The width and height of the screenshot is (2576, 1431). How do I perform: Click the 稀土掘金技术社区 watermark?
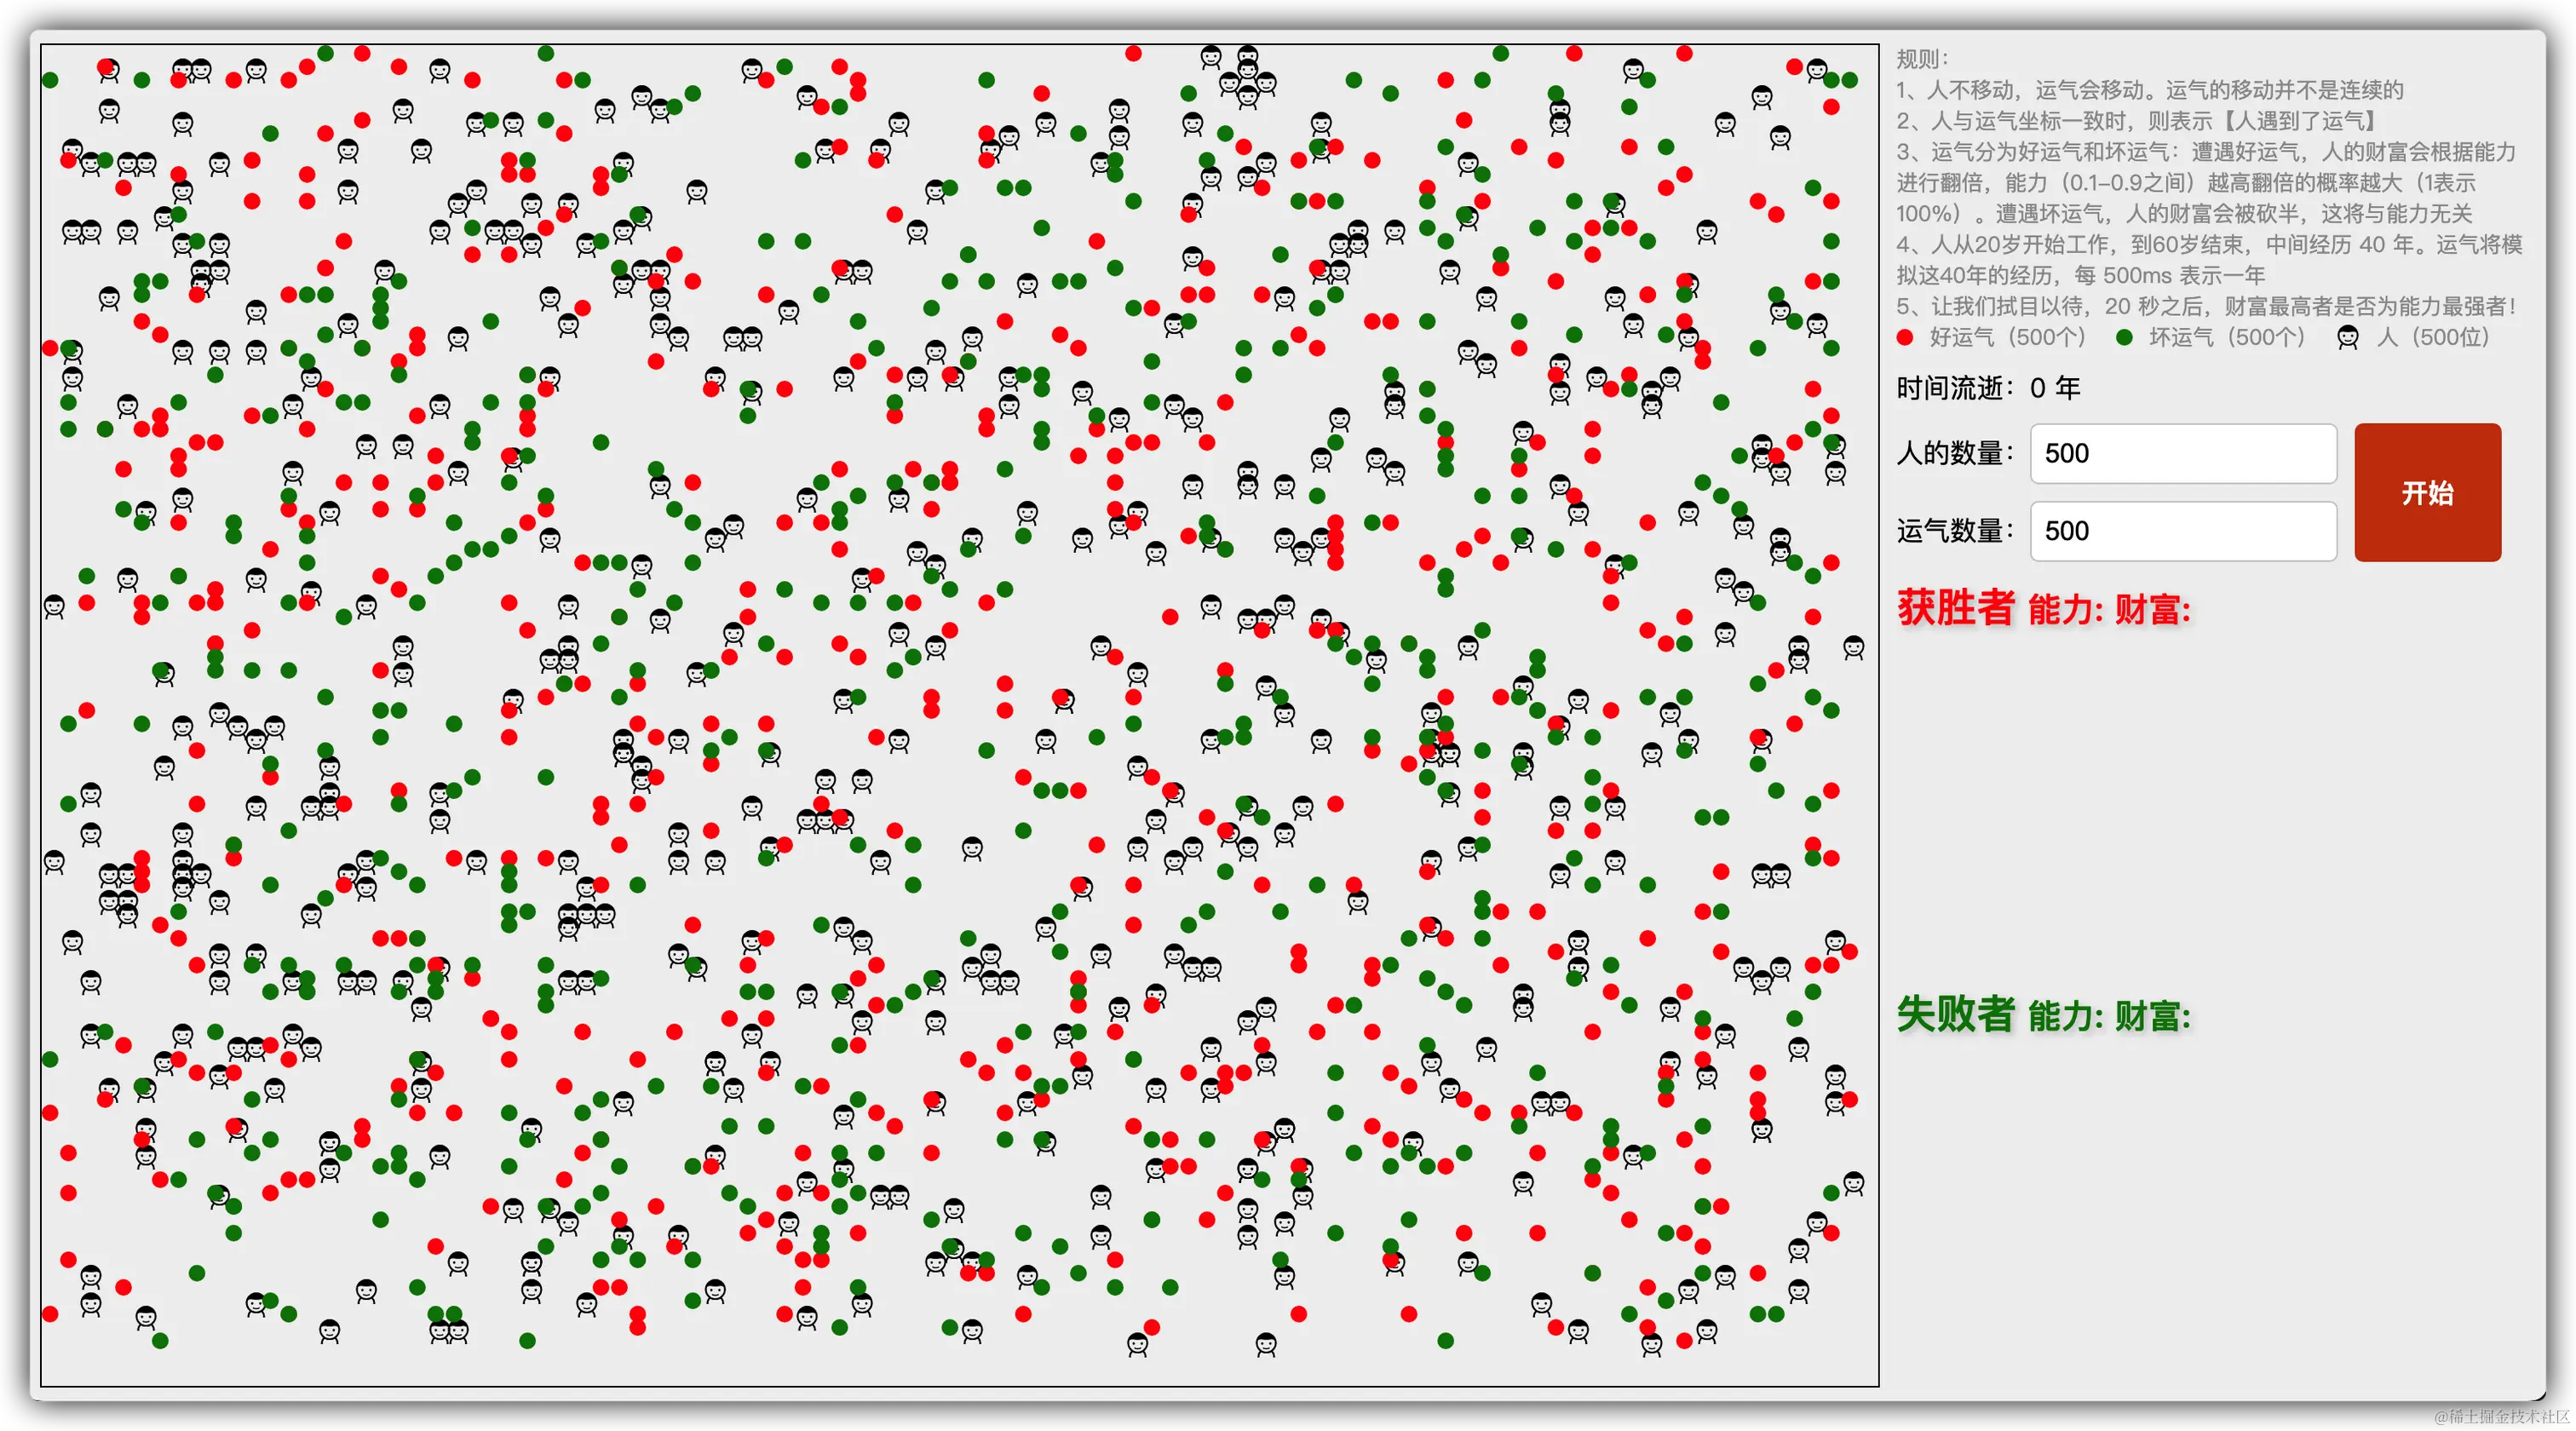coord(2500,1415)
